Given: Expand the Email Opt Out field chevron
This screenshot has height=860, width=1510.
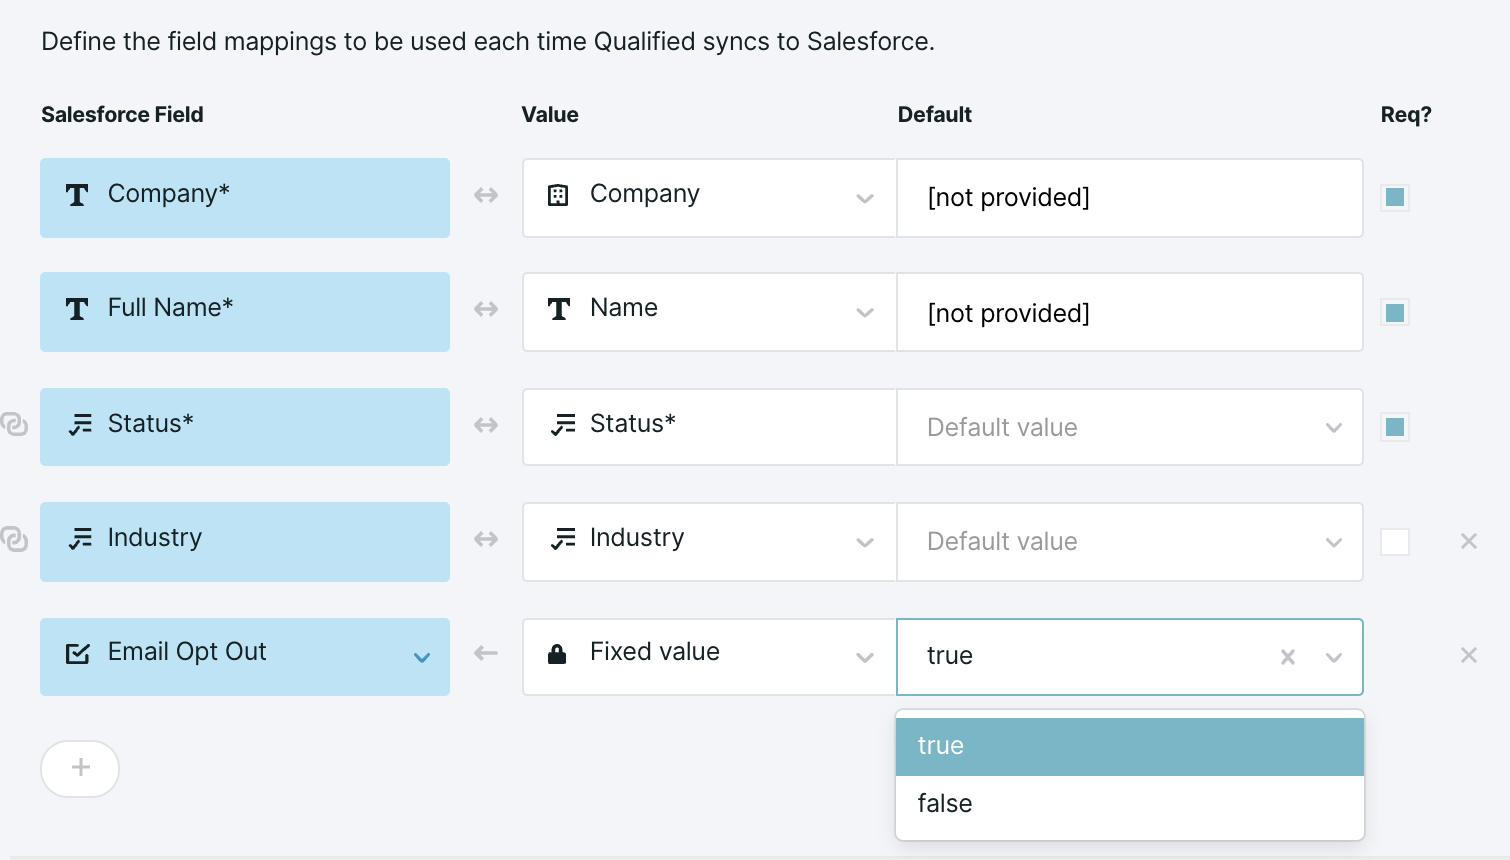Looking at the screenshot, I should pyautogui.click(x=422, y=657).
